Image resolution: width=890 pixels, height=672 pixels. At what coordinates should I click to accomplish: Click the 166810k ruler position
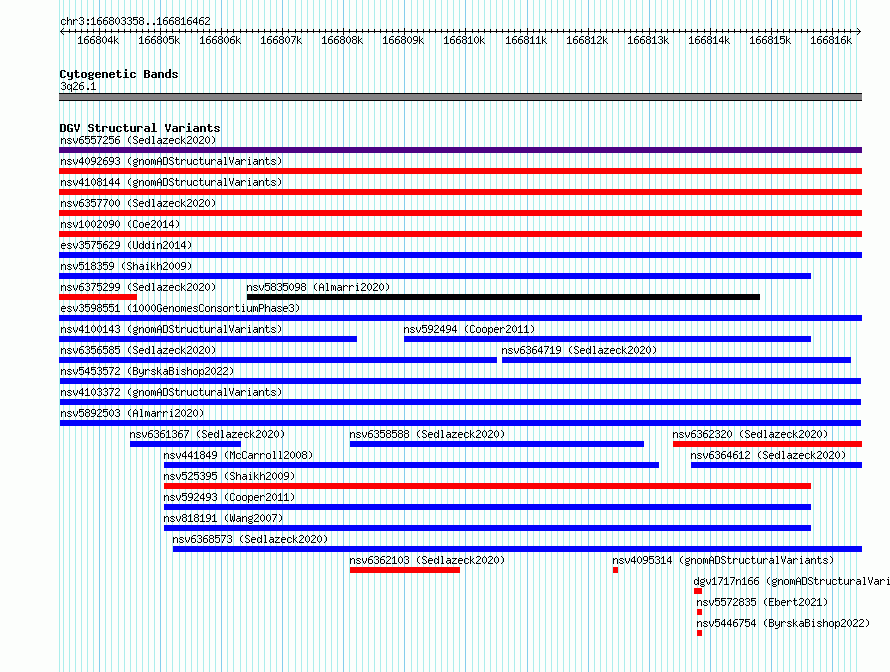point(464,40)
